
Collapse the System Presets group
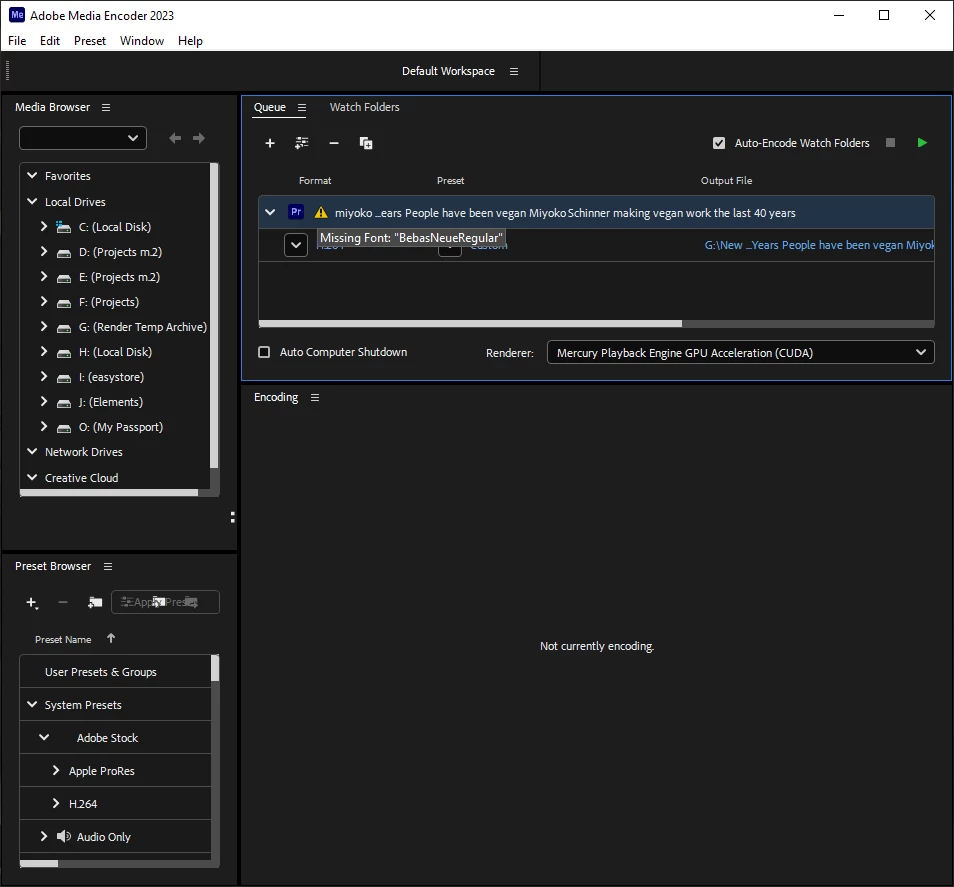pos(32,704)
